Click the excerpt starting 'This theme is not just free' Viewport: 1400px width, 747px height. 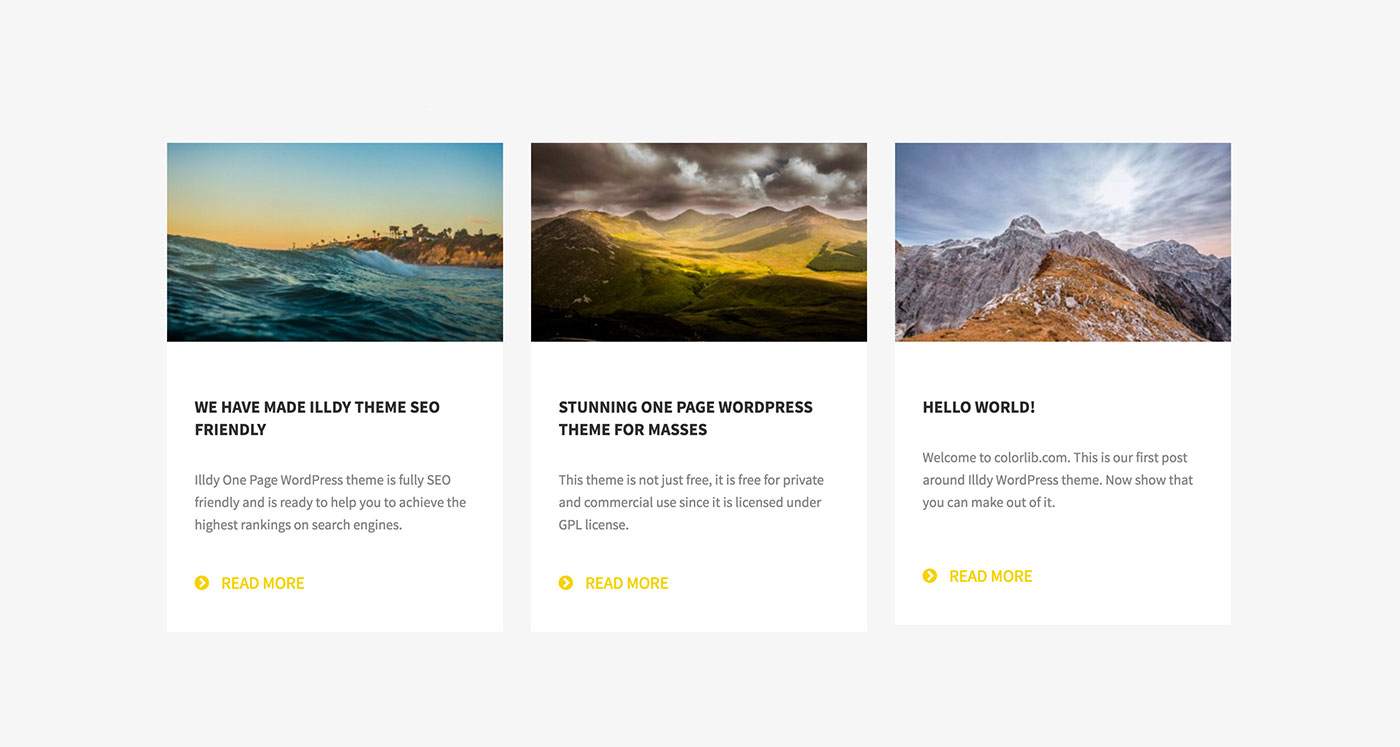(x=691, y=502)
